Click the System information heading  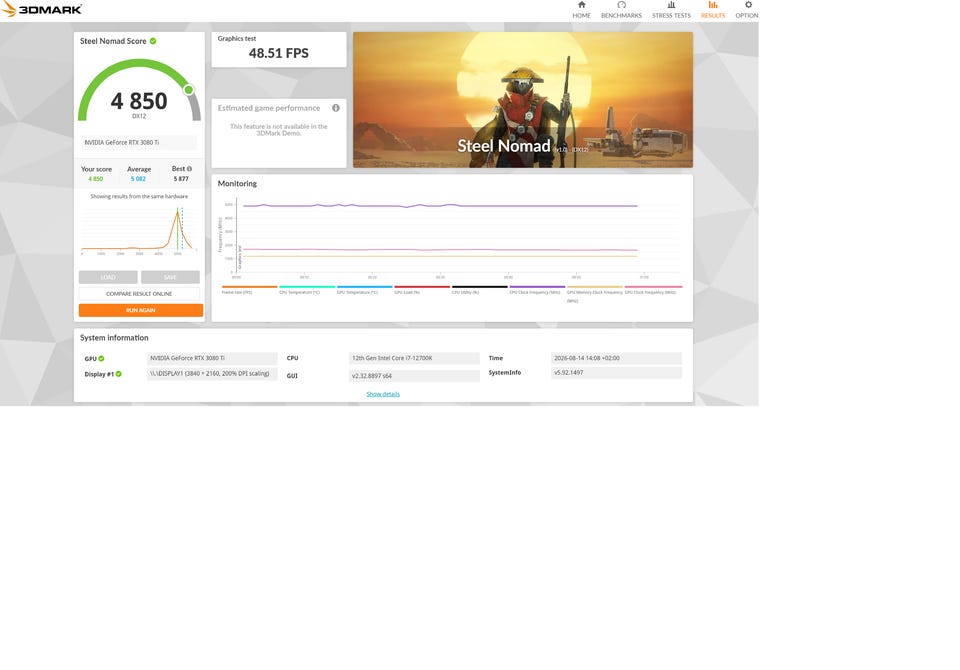tap(114, 337)
